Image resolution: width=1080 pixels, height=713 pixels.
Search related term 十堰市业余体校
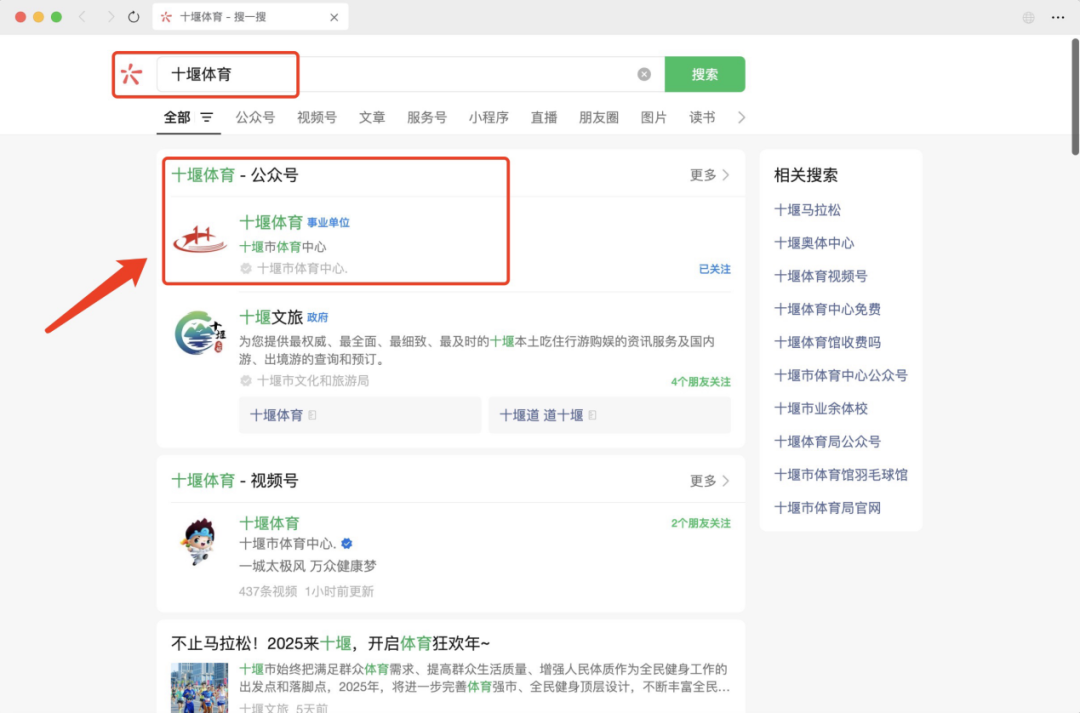coord(820,409)
